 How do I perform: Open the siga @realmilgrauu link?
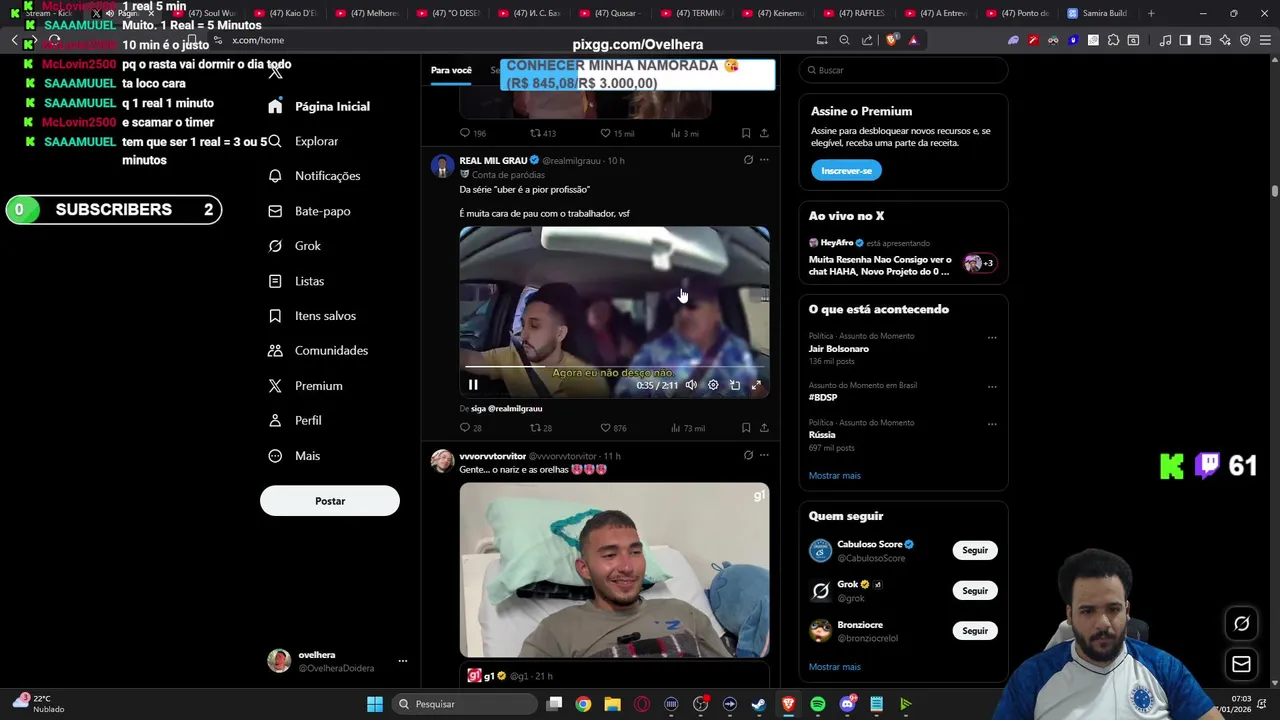507,409
